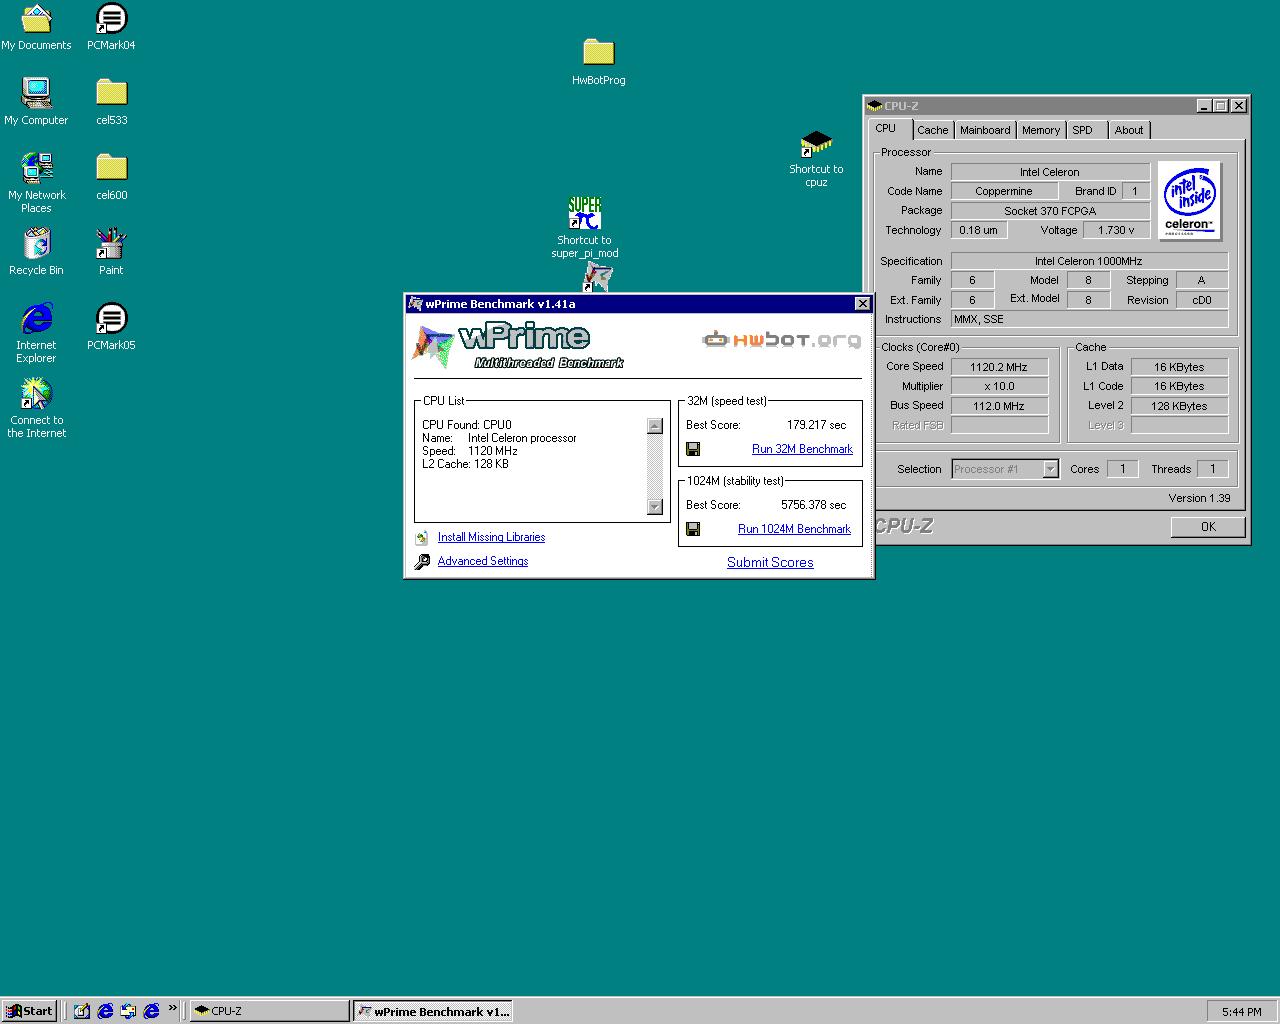
Task: Open the Advanced Settings link
Action: click(483, 562)
